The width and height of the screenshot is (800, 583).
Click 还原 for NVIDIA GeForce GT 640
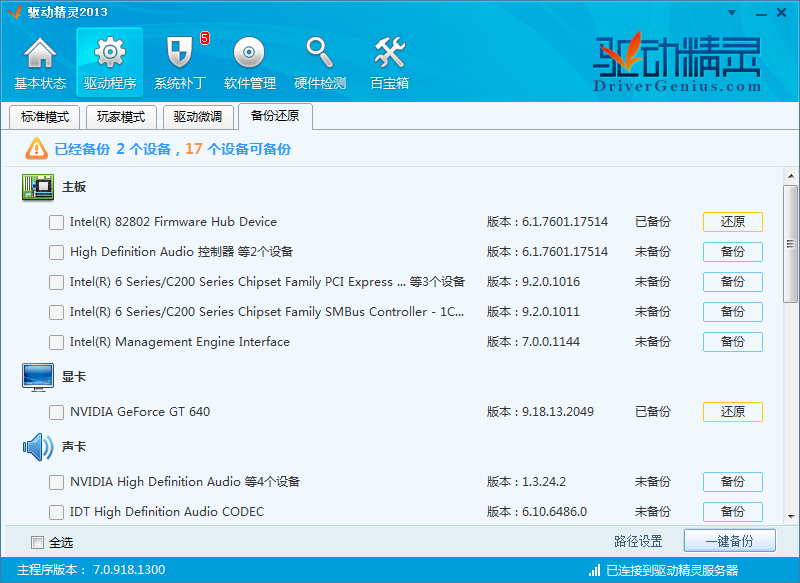[x=733, y=412]
